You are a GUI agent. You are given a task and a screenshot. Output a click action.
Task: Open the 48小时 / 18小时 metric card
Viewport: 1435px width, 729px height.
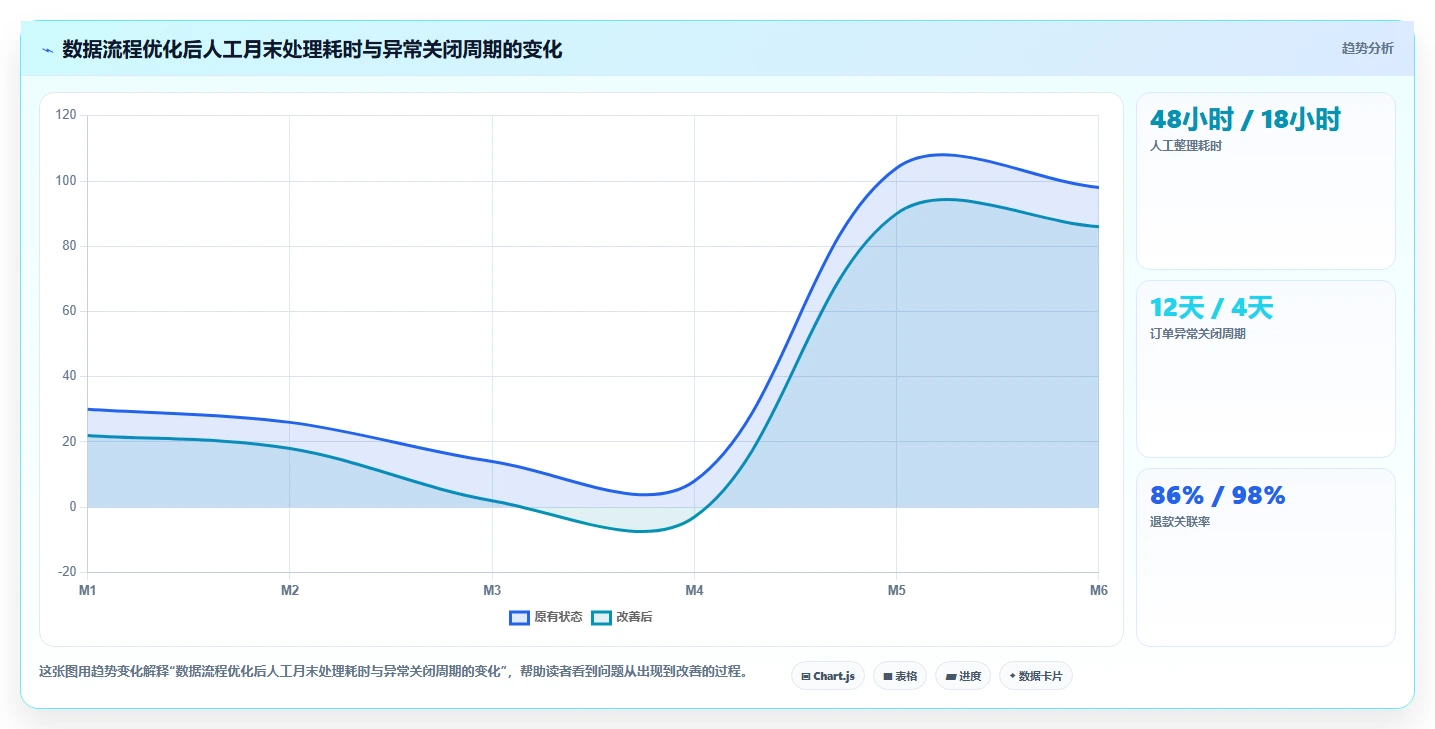point(1265,181)
